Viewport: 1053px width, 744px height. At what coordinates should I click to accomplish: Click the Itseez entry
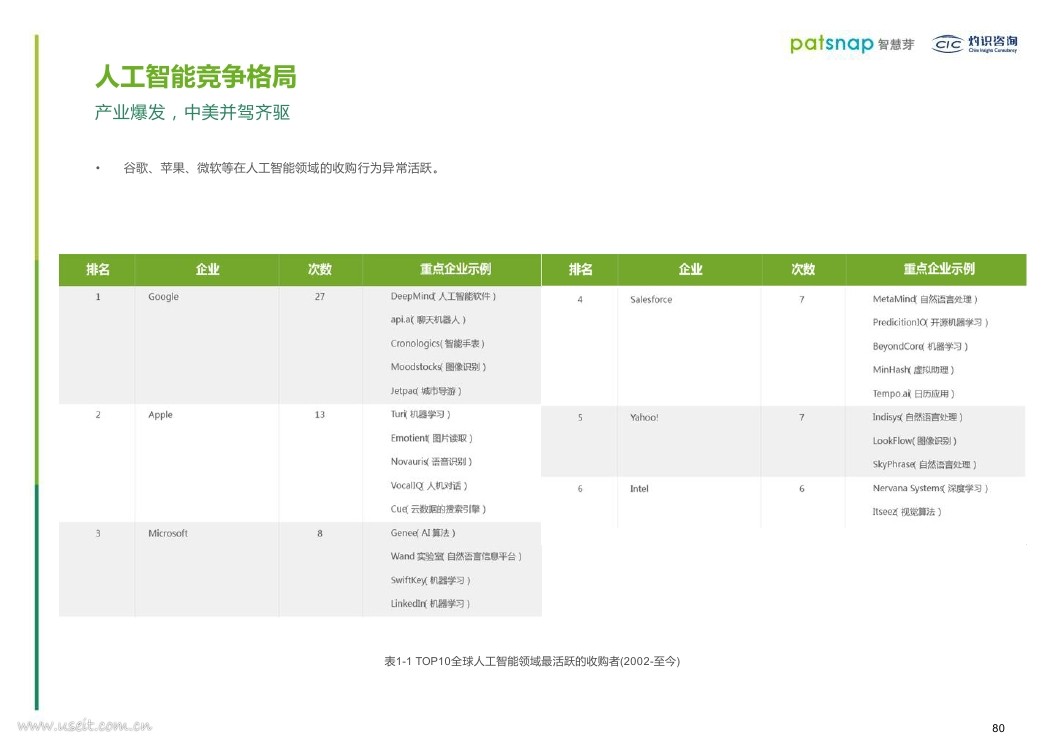[x=907, y=512]
